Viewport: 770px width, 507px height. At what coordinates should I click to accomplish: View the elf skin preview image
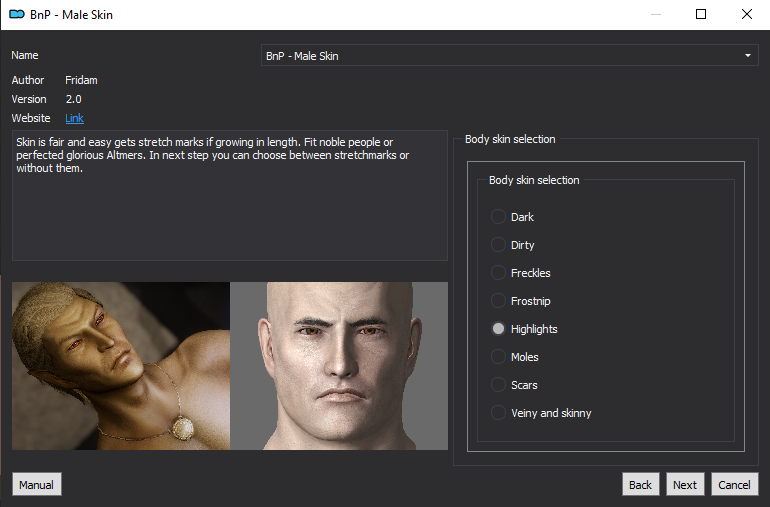121,366
